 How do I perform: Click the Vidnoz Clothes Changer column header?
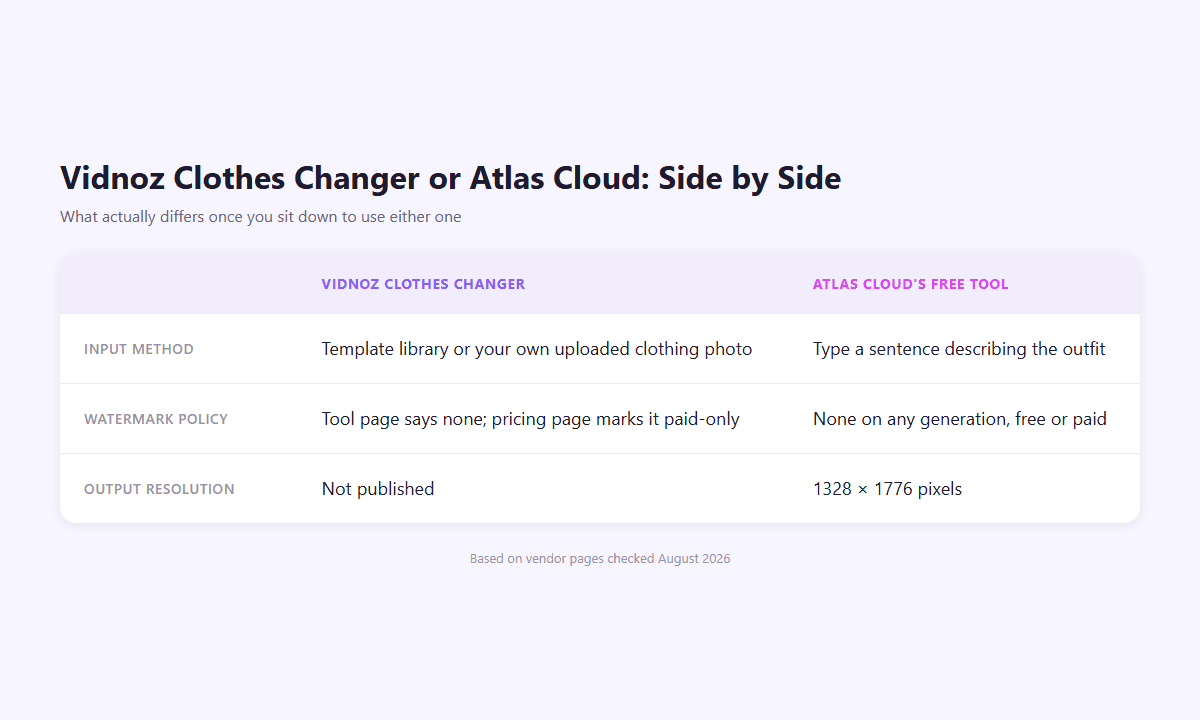[x=423, y=284]
